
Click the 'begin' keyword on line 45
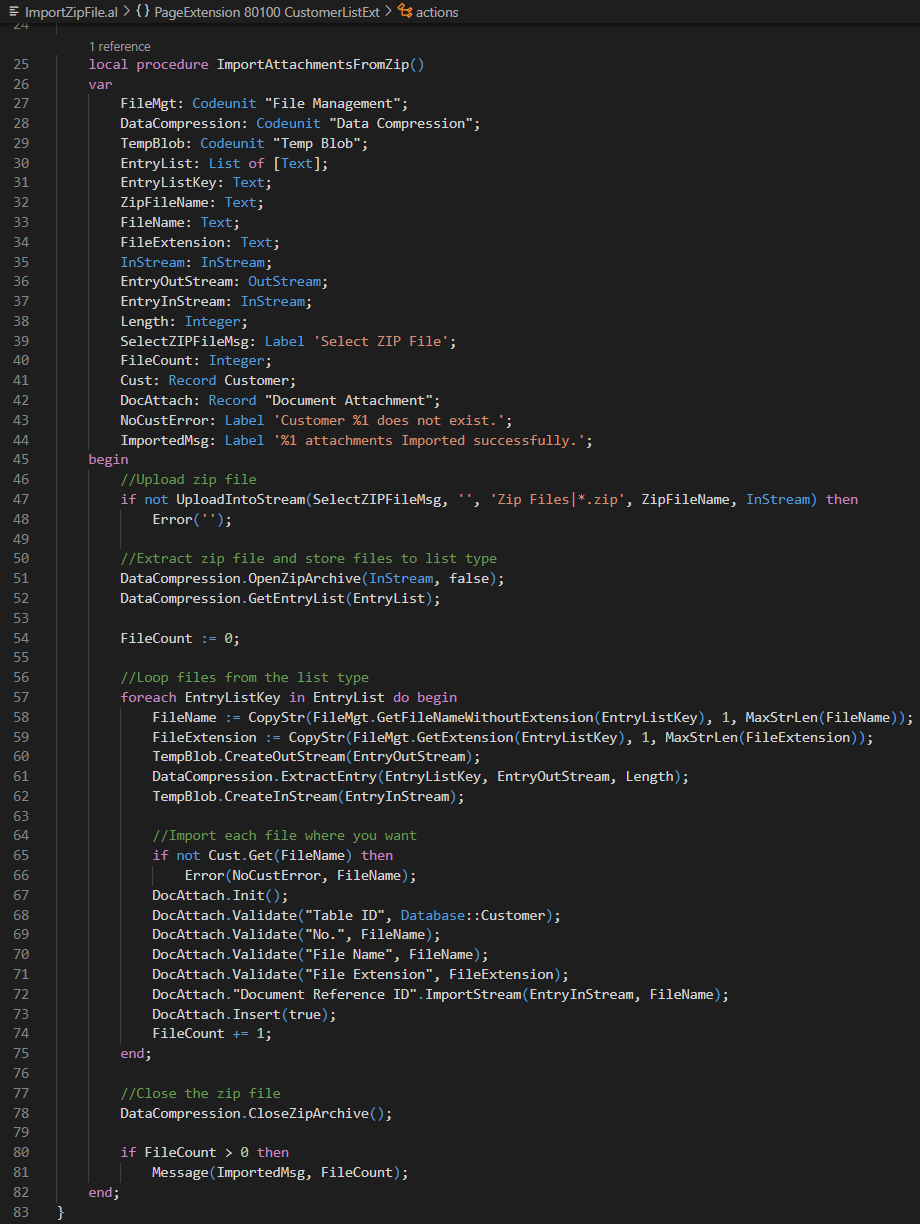tap(108, 459)
